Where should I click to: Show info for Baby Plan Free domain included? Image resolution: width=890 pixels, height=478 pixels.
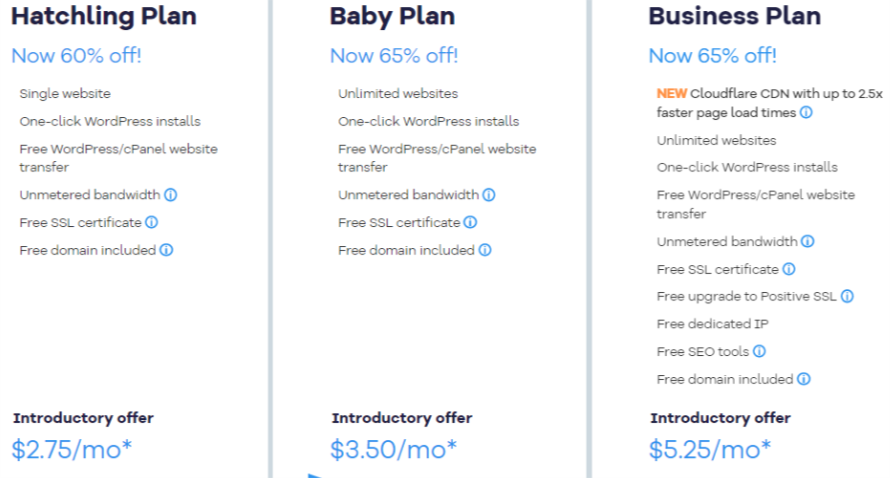[x=485, y=250]
